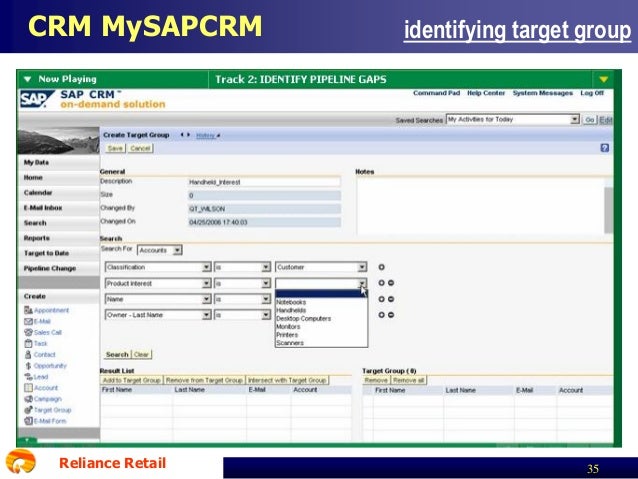
Task: Click the Task clipboard icon
Action: 28,343
